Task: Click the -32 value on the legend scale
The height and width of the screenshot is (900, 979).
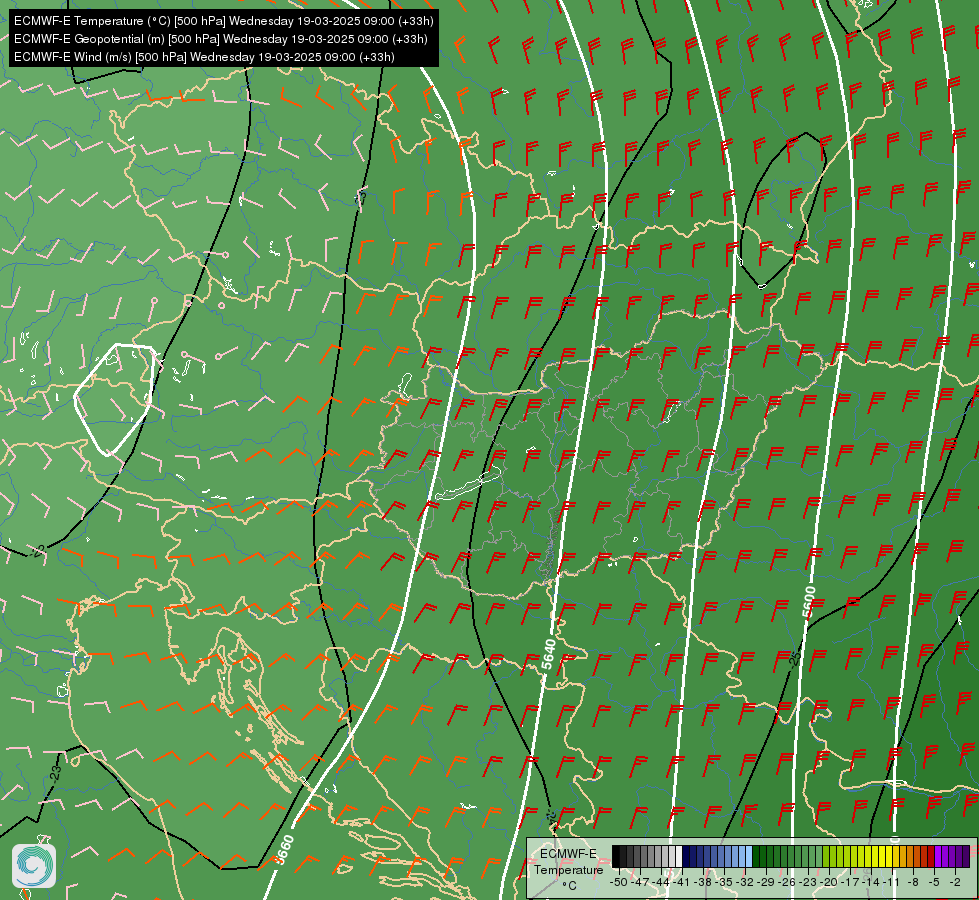Action: [x=745, y=882]
